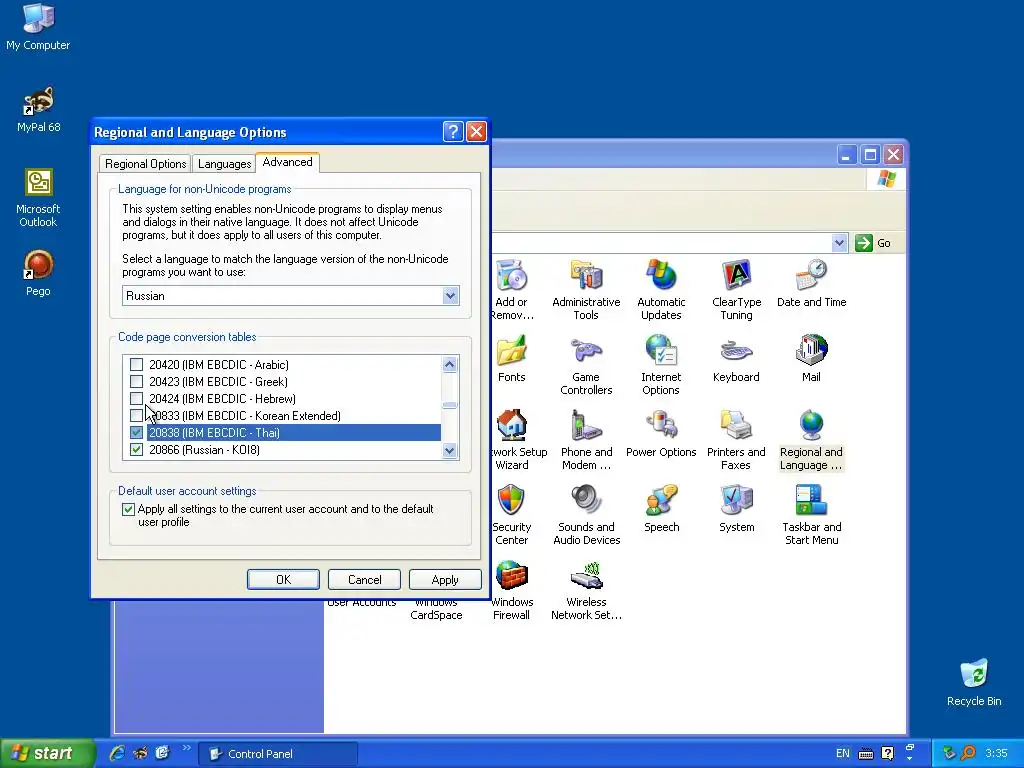Open Windows Firewall applet
1024x768 pixels.
[x=511, y=590]
